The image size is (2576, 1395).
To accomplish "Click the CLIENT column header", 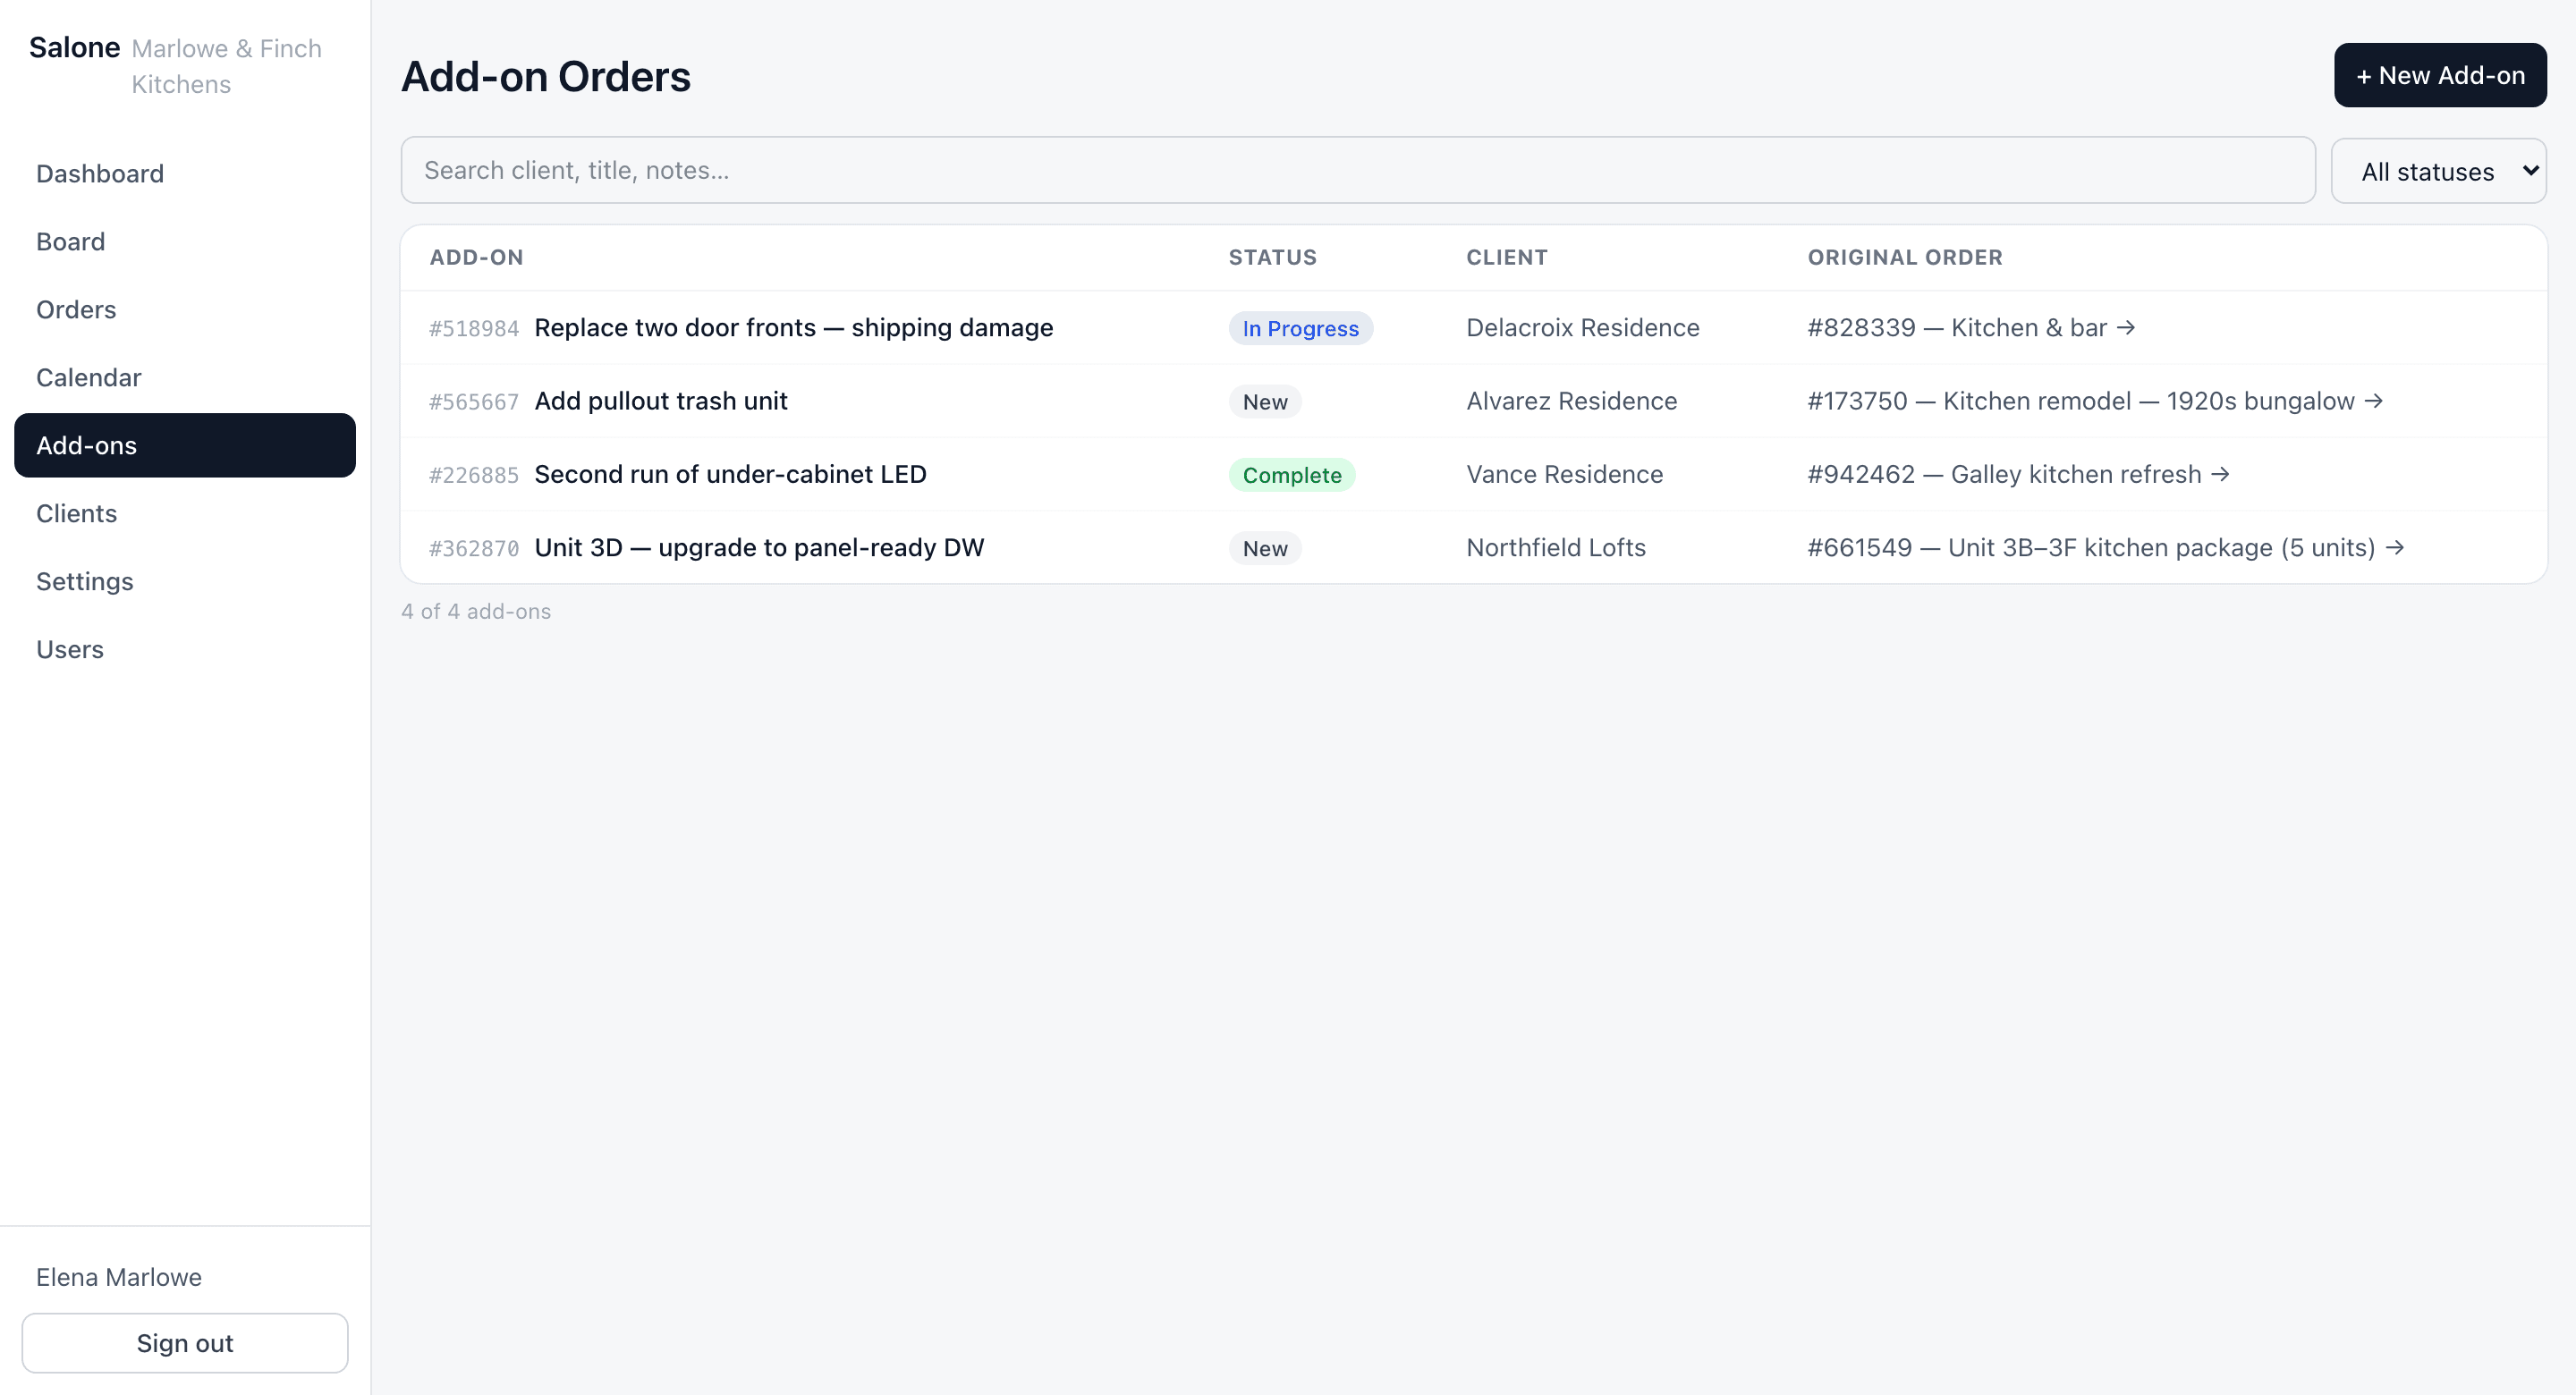I will tap(1506, 257).
